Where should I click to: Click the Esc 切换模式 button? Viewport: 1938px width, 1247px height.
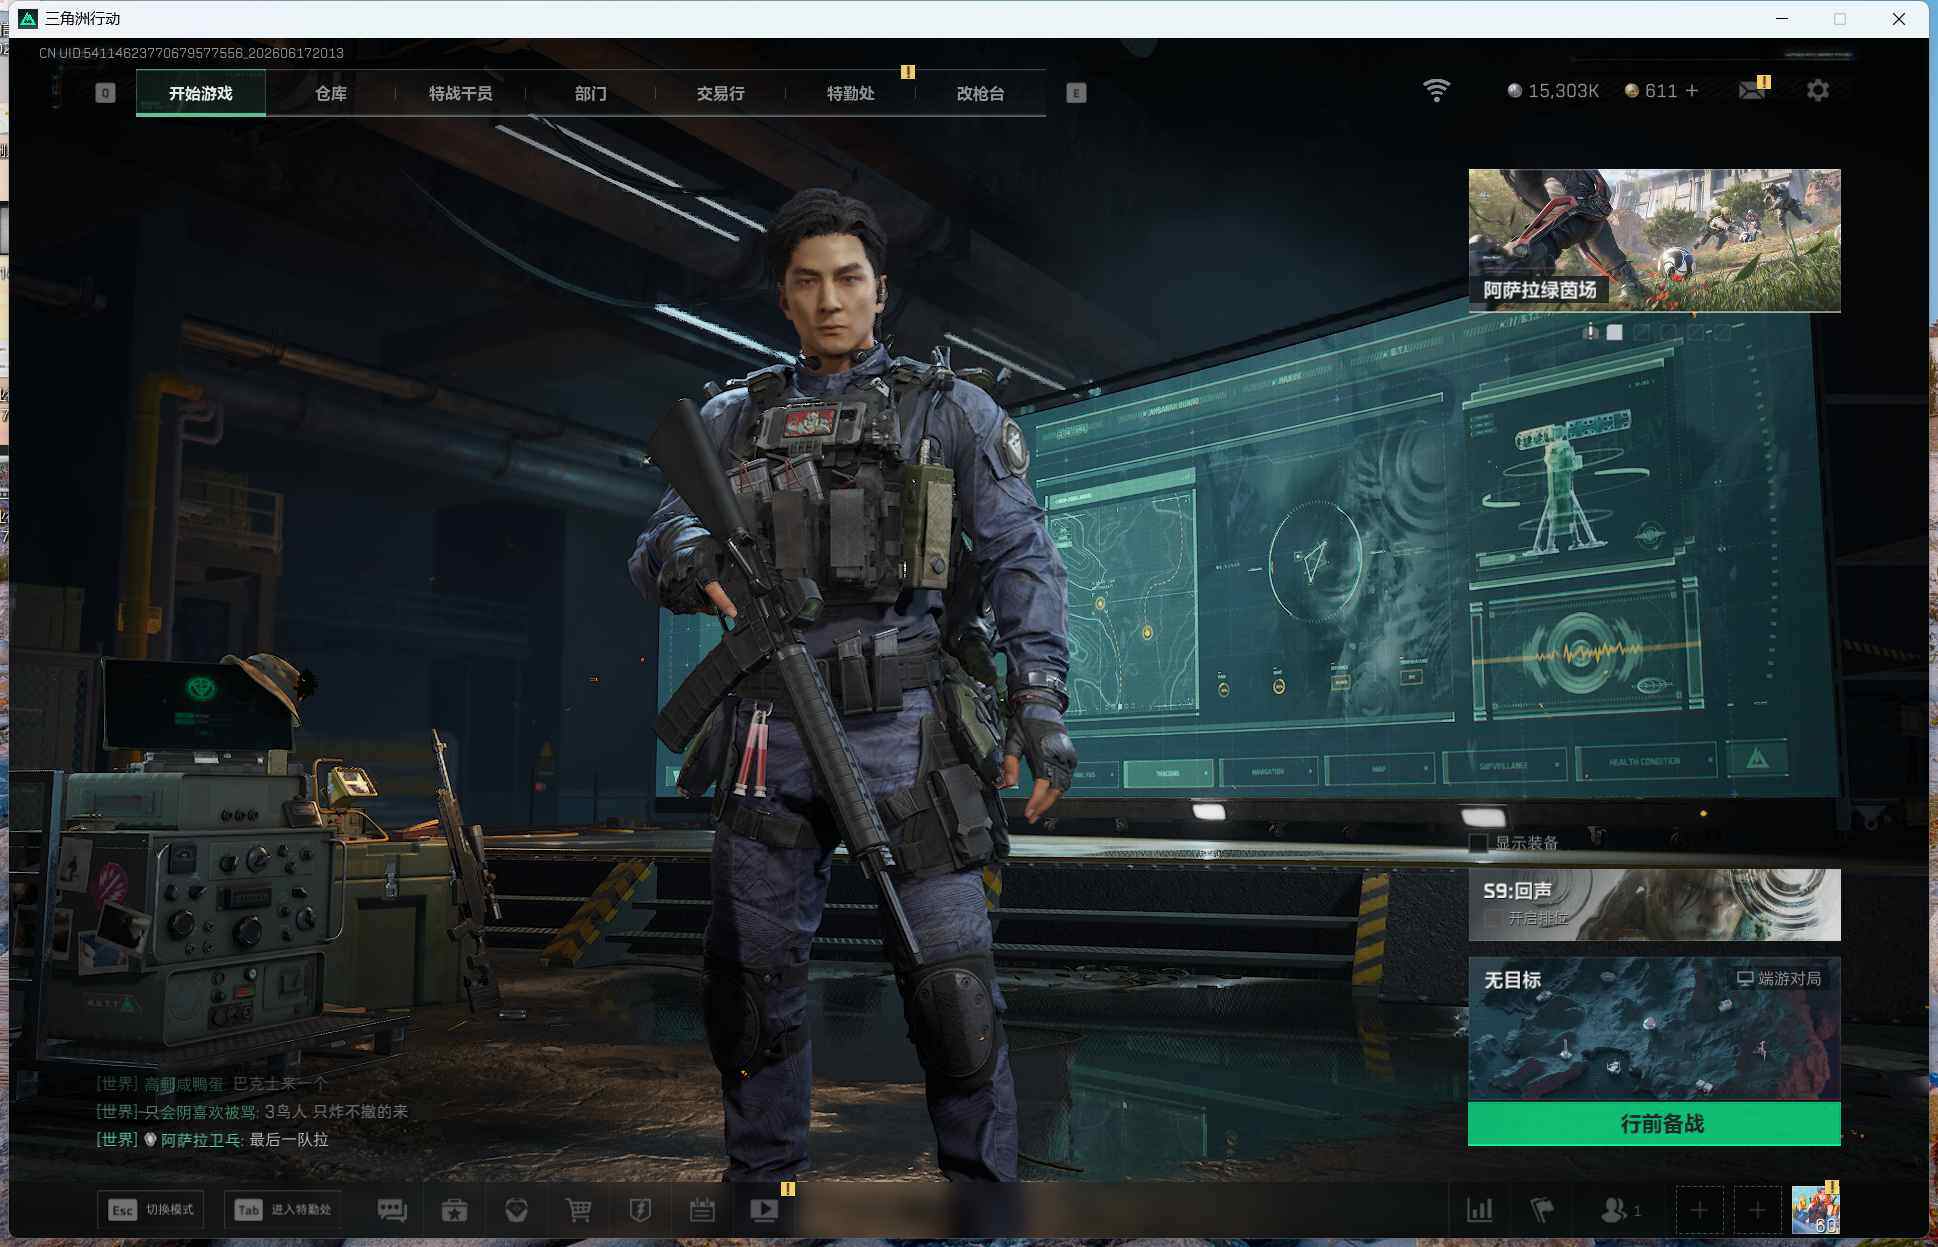click(x=151, y=1210)
